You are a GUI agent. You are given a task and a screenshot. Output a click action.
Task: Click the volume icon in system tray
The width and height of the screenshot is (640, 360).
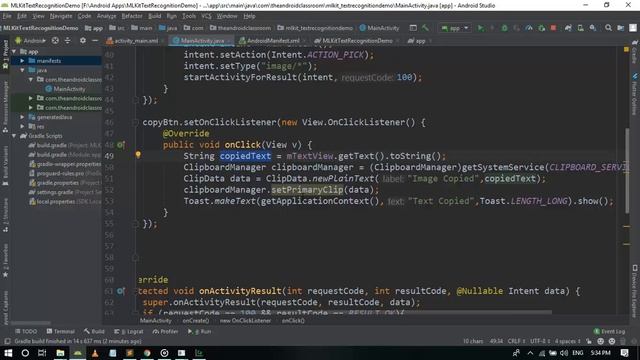(x=564, y=353)
